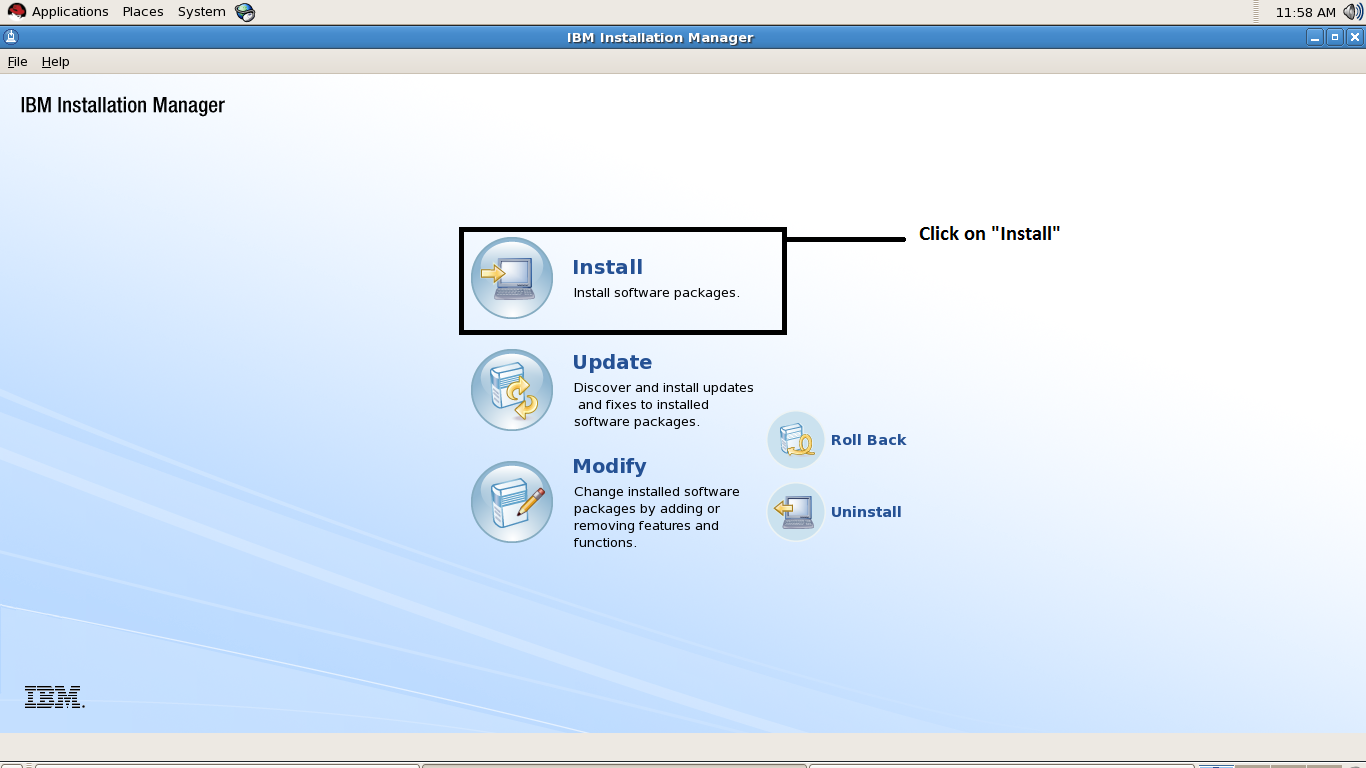Click the "IBM Installation Manager" page heading
Viewport: 1366px width, 768px height.
[122, 105]
